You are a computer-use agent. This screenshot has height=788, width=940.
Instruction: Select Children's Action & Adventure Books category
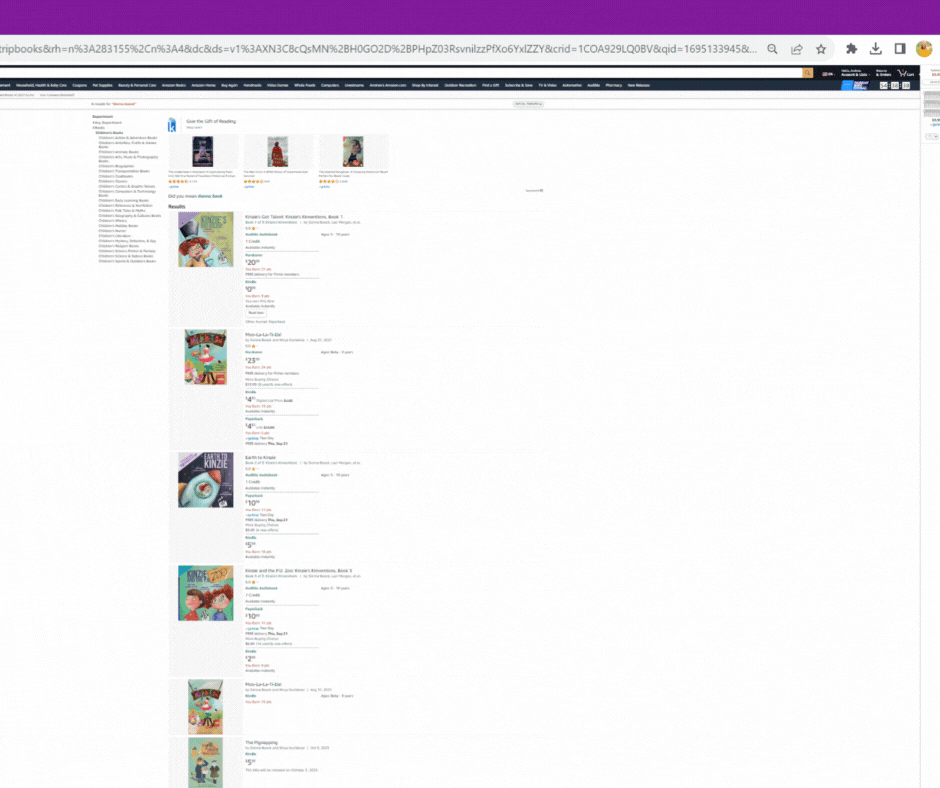coord(128,138)
